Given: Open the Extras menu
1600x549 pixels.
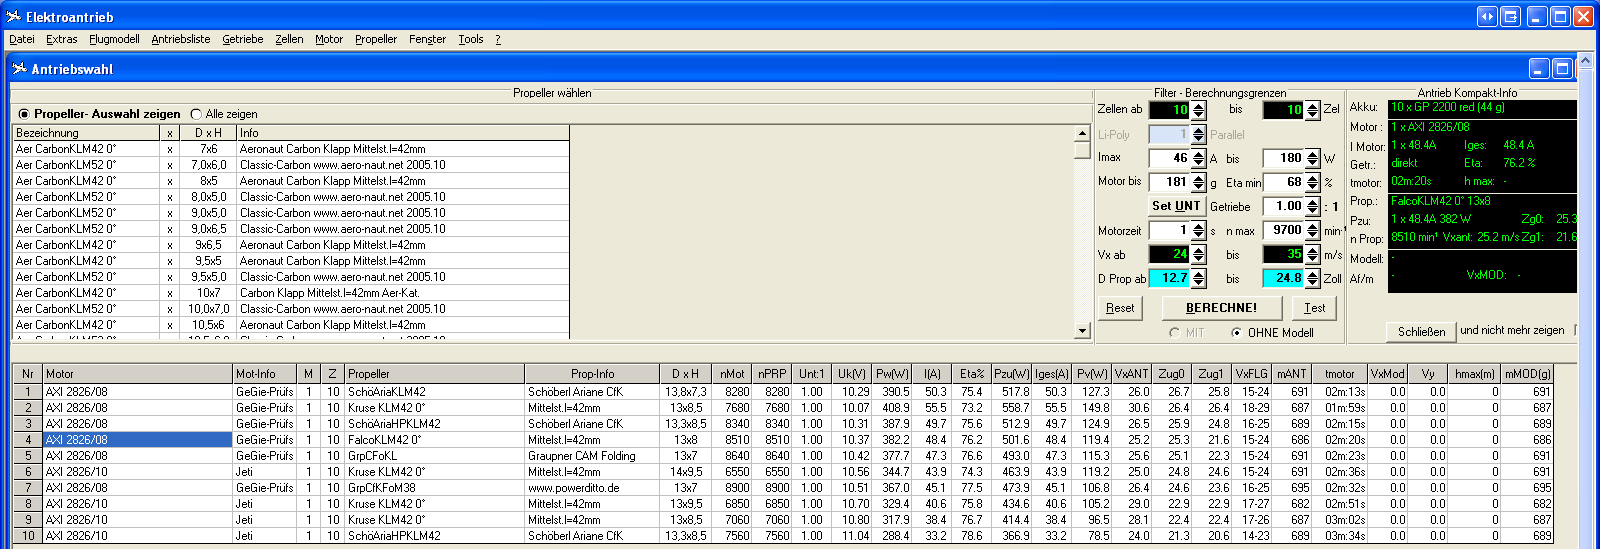Looking at the screenshot, I should point(61,39).
